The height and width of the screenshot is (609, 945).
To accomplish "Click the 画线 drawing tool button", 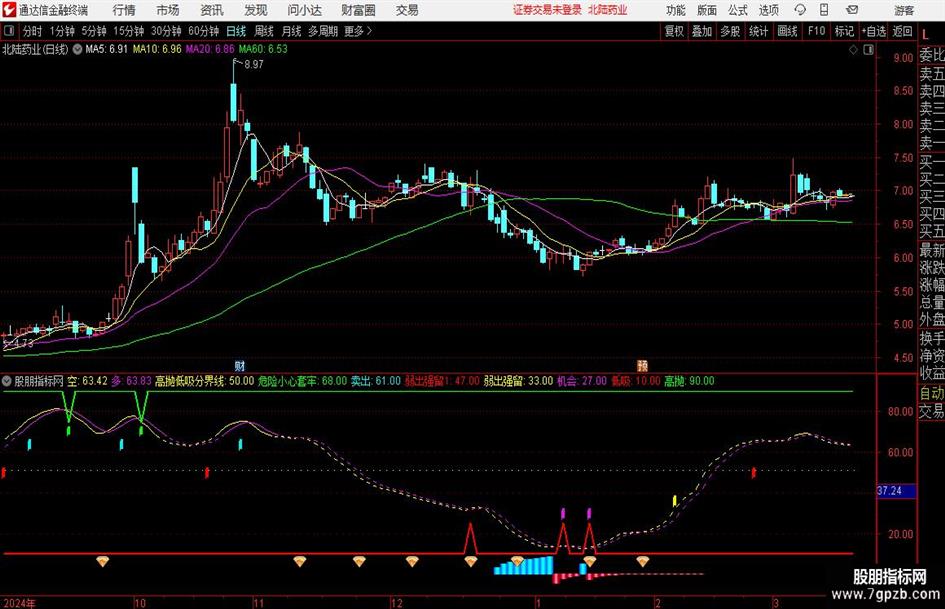I will pos(788,31).
